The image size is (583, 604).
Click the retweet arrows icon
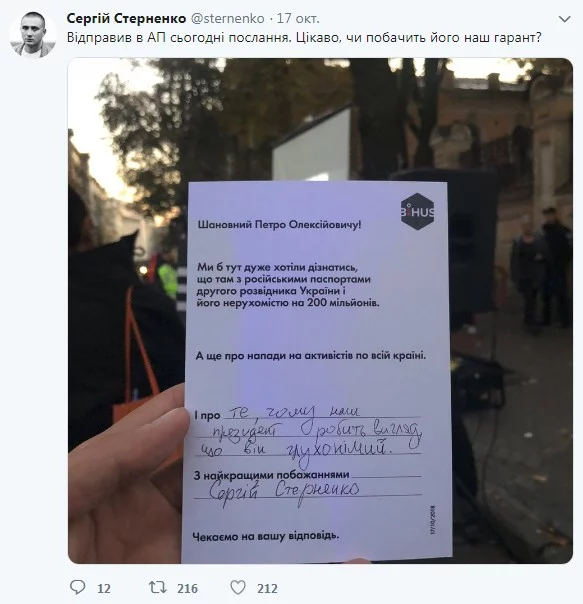(158, 587)
